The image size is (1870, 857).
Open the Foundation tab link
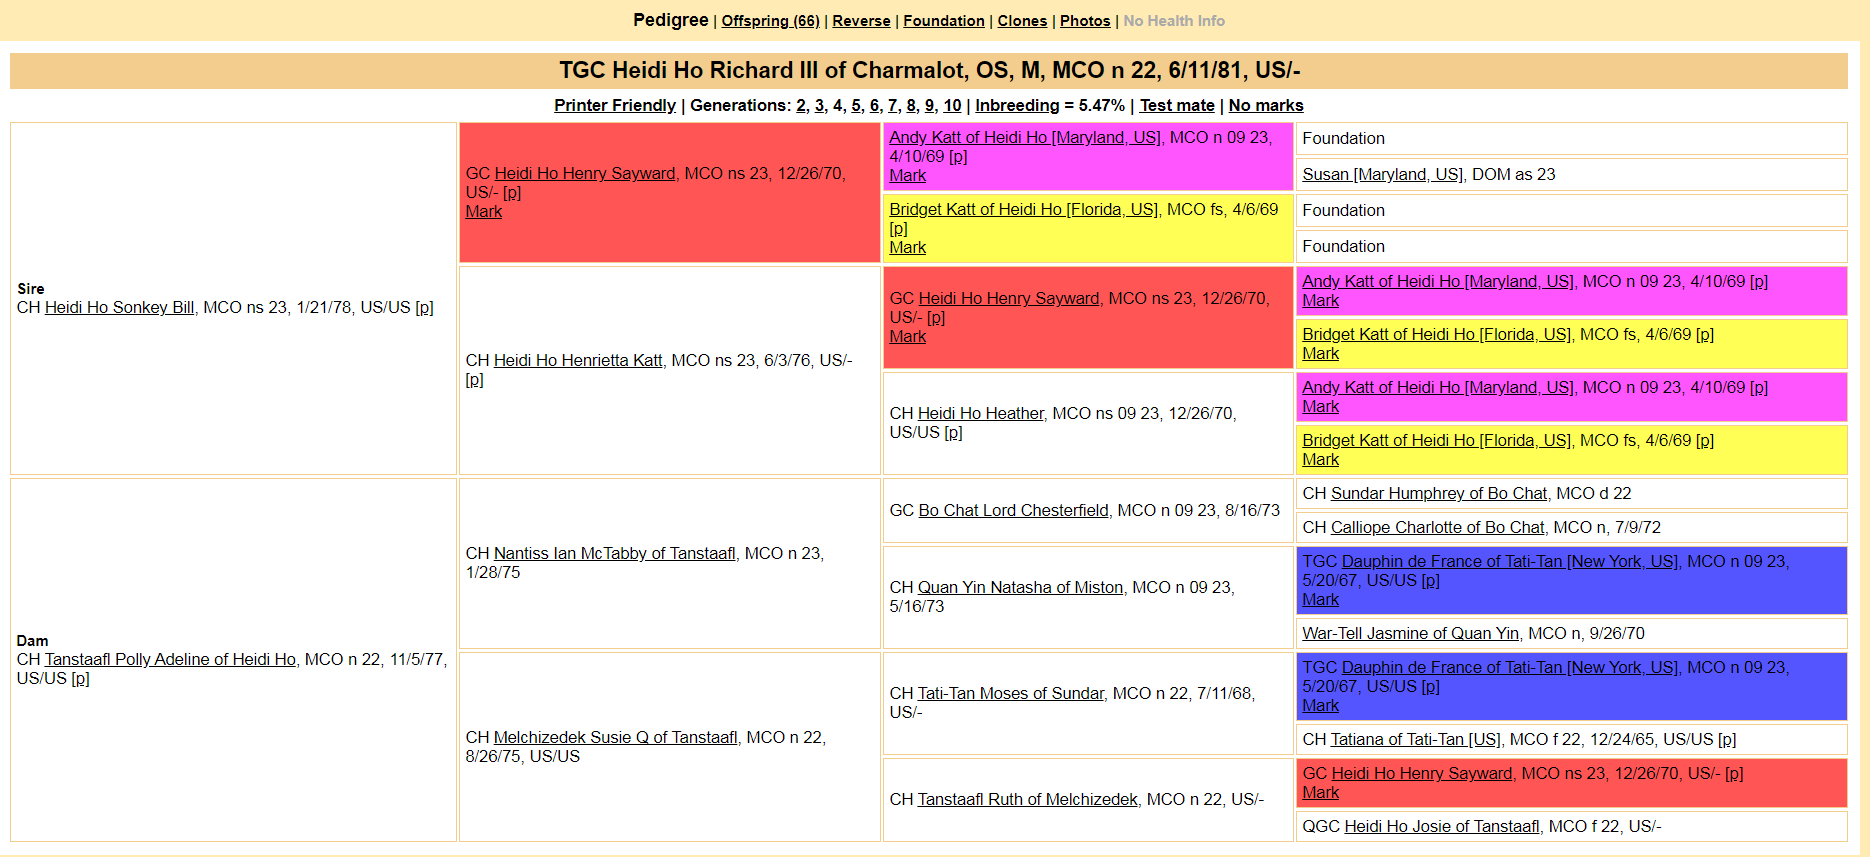(x=944, y=21)
